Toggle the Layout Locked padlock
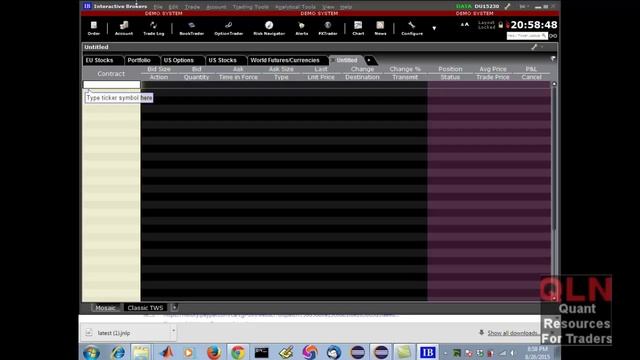 tap(500, 25)
